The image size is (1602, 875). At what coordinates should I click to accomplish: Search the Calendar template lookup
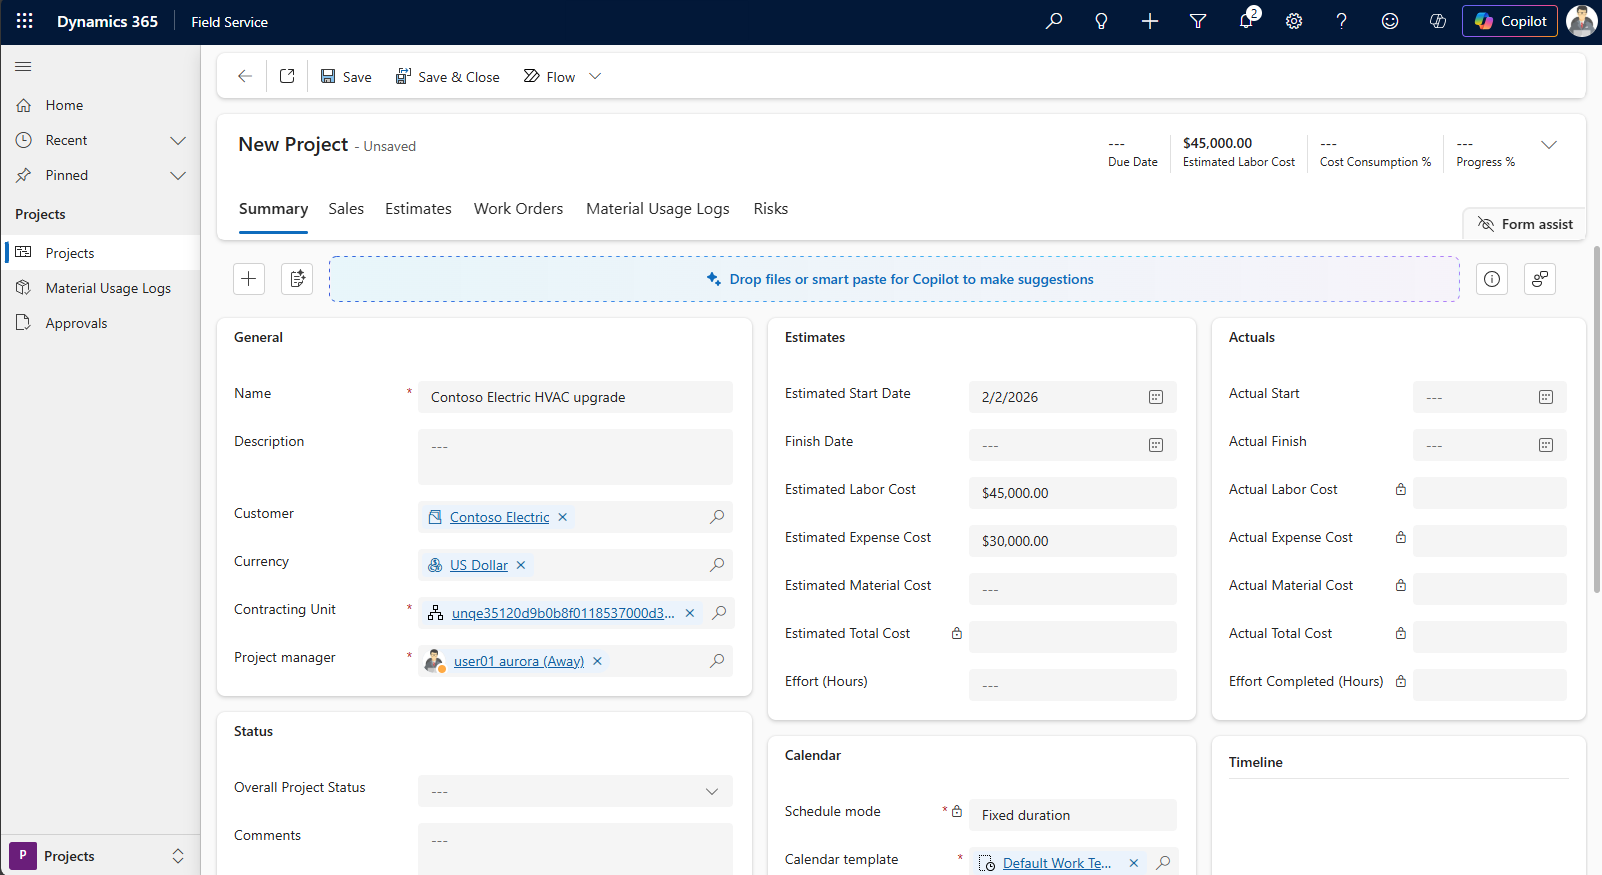(x=1163, y=863)
